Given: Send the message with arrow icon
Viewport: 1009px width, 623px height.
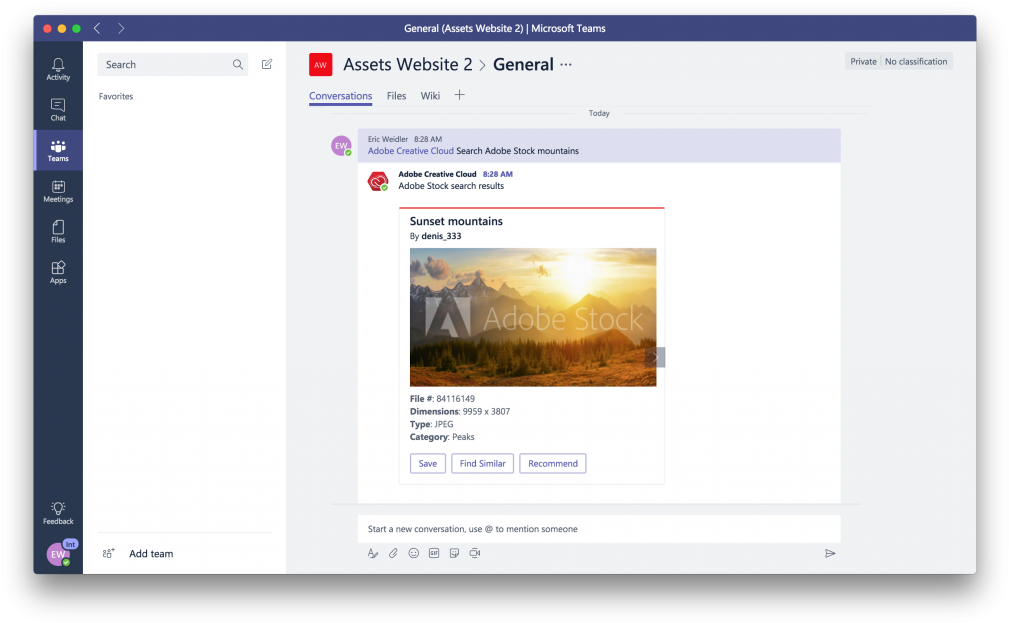Looking at the screenshot, I should 829,553.
